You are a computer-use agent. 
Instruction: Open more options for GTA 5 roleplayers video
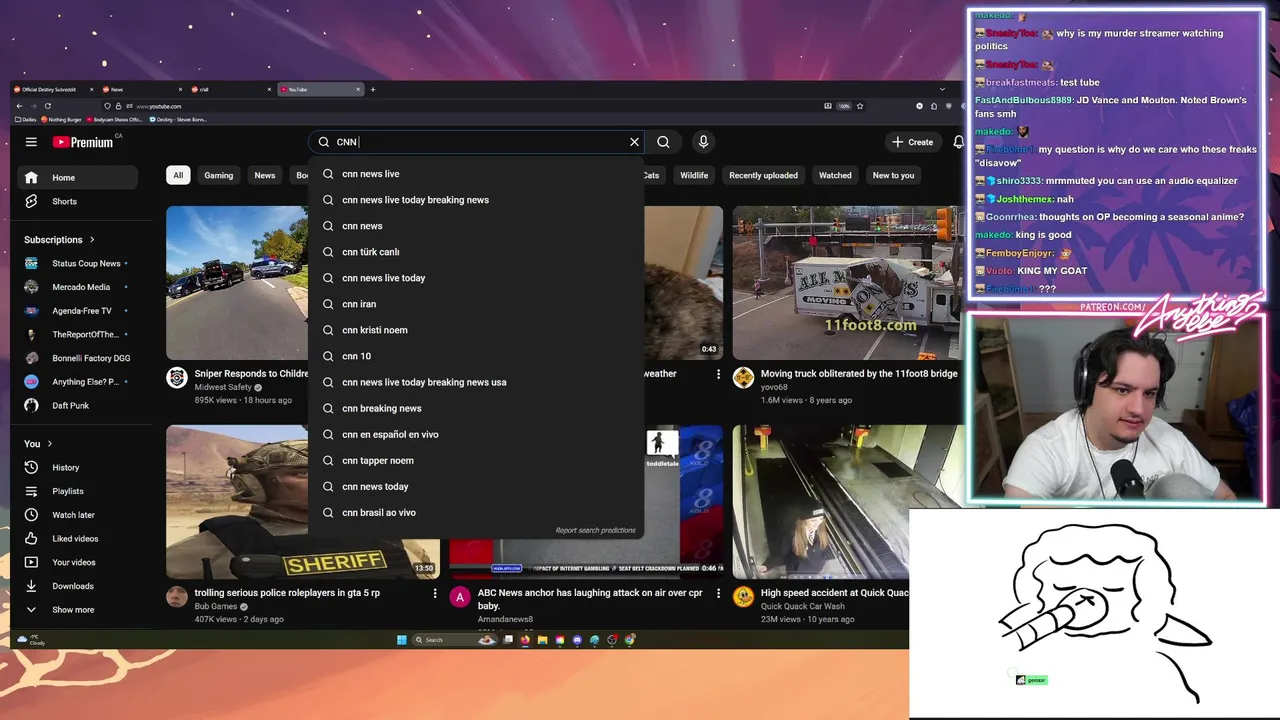click(x=434, y=594)
